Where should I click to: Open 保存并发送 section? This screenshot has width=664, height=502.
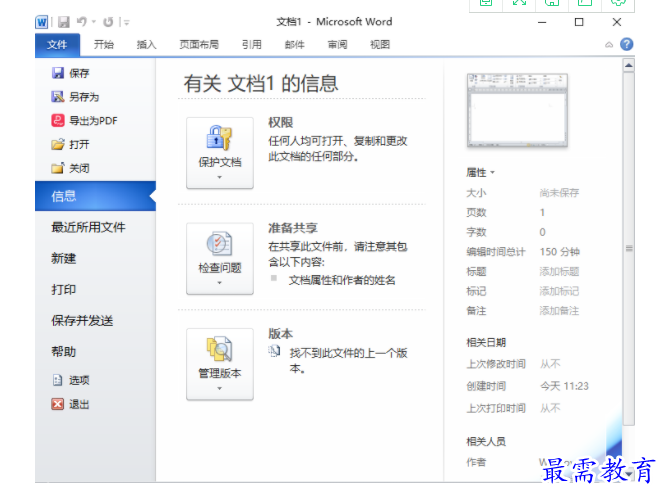(82, 321)
